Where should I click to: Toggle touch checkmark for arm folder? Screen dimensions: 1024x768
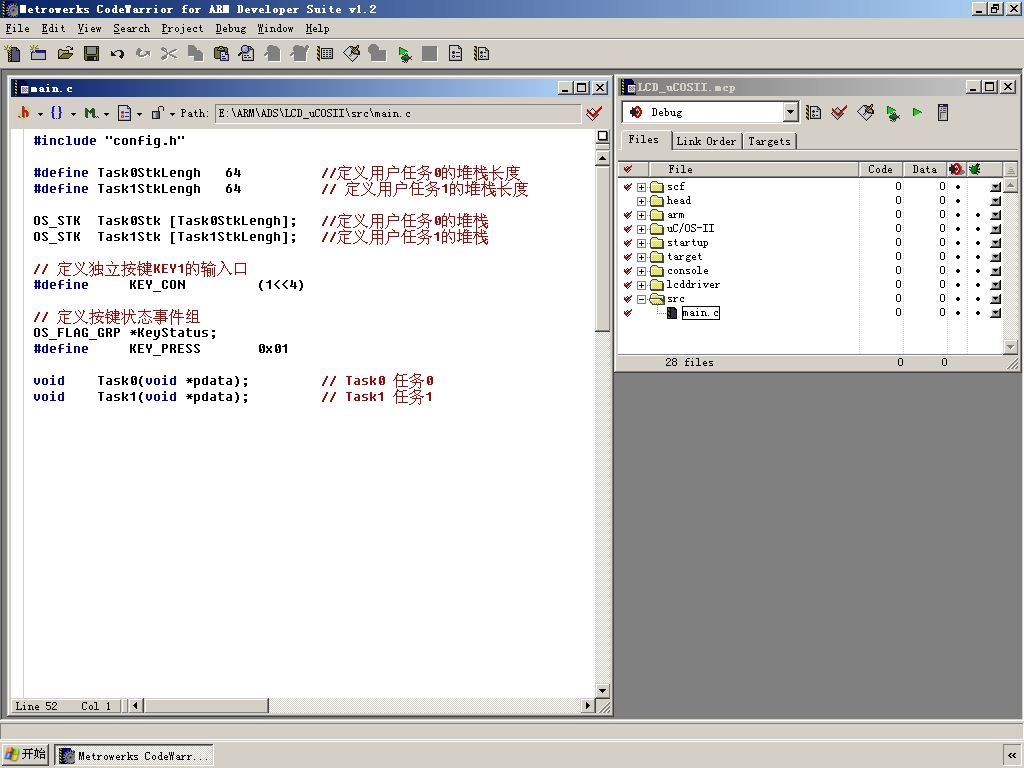click(628, 215)
